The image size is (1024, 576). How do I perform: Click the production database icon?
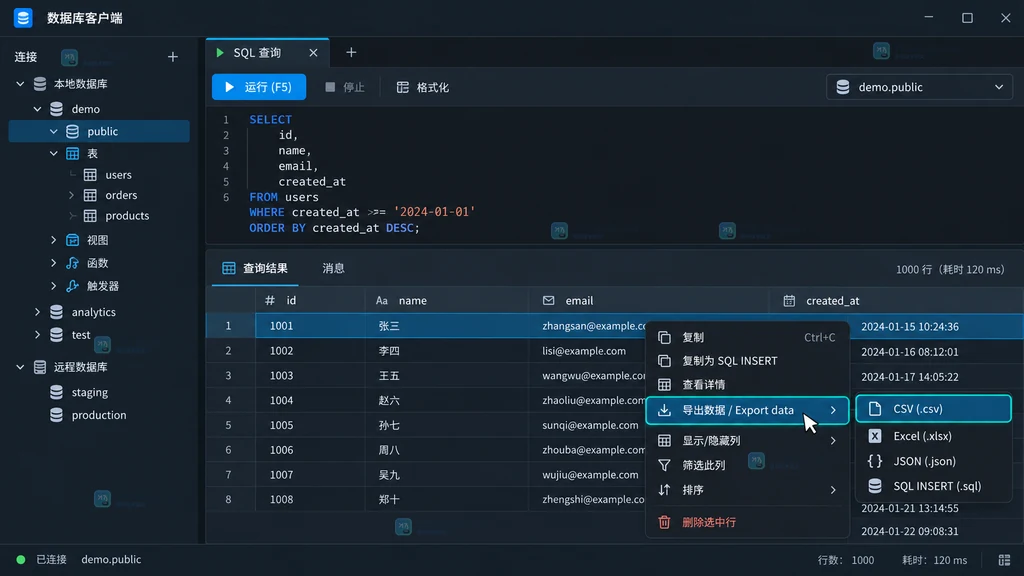(x=57, y=415)
